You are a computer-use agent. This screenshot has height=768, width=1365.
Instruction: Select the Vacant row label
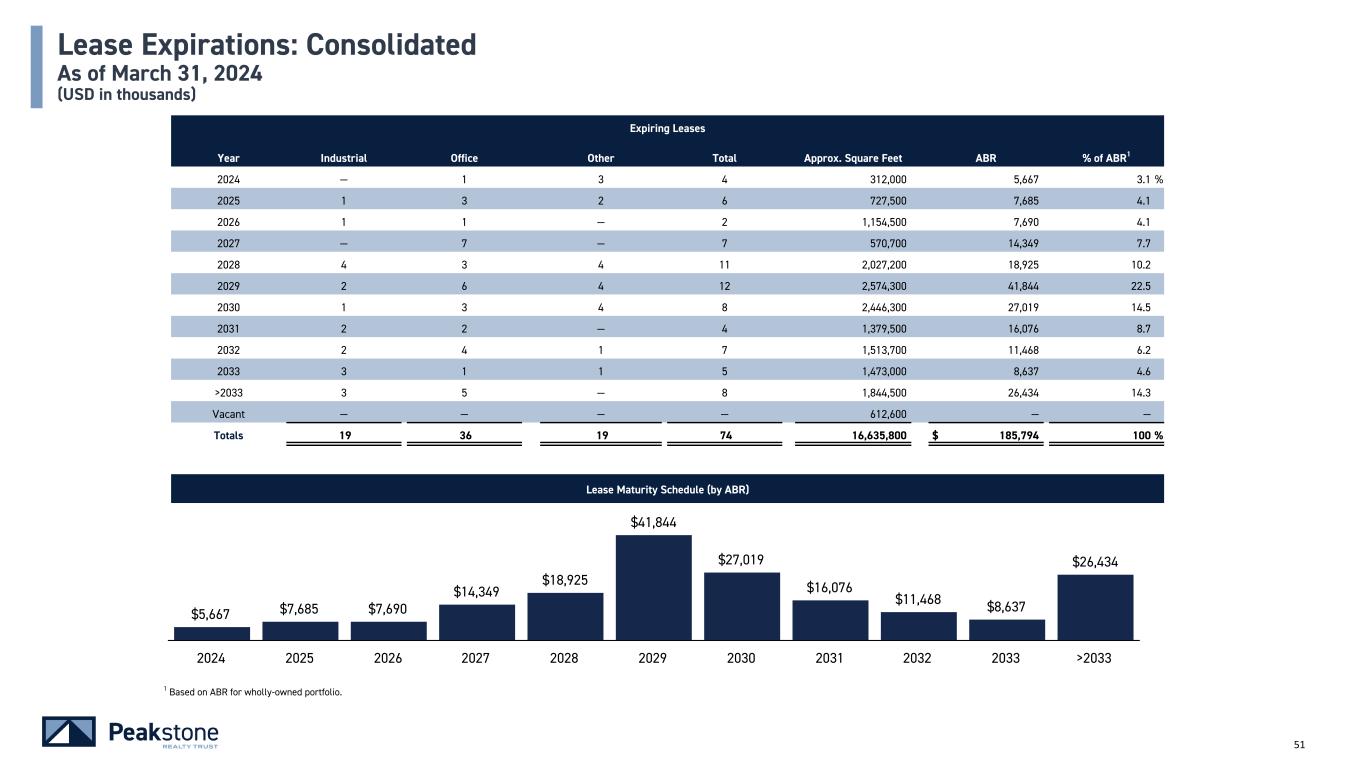pyautogui.click(x=230, y=414)
